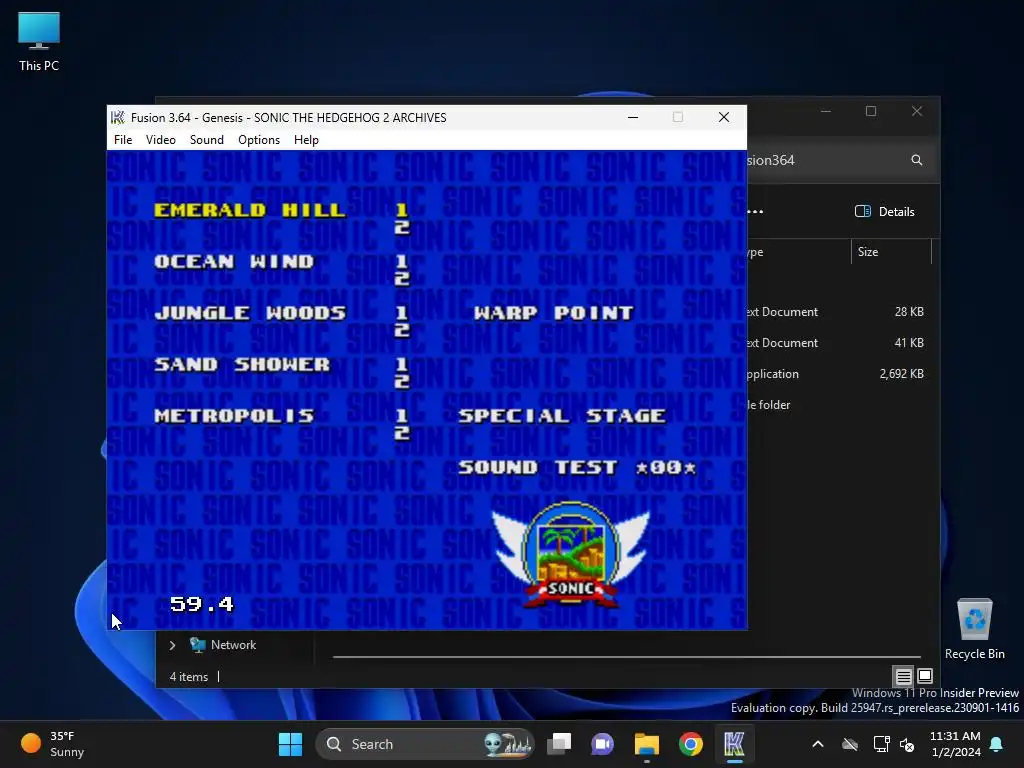Select Metropolis in level select
This screenshot has height=768, width=1024.
tap(234, 415)
